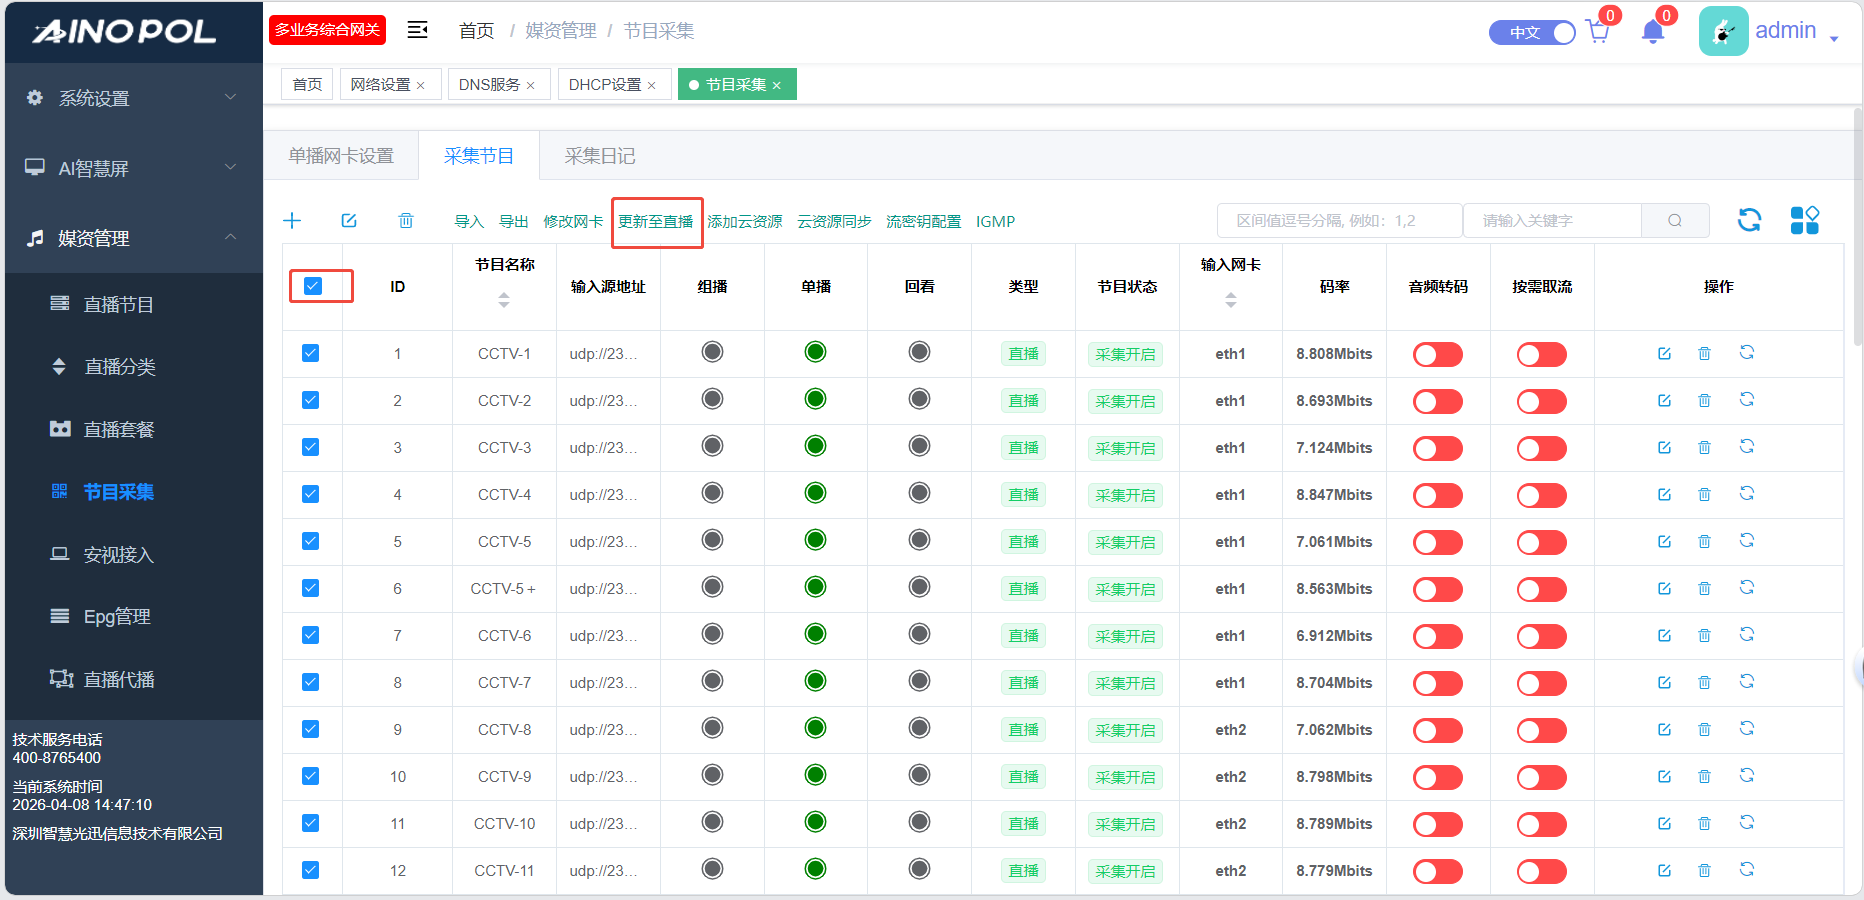This screenshot has height=900, width=1864.
Task: Enable audio transcoding toggle for CCTV-4
Action: pos(1437,495)
